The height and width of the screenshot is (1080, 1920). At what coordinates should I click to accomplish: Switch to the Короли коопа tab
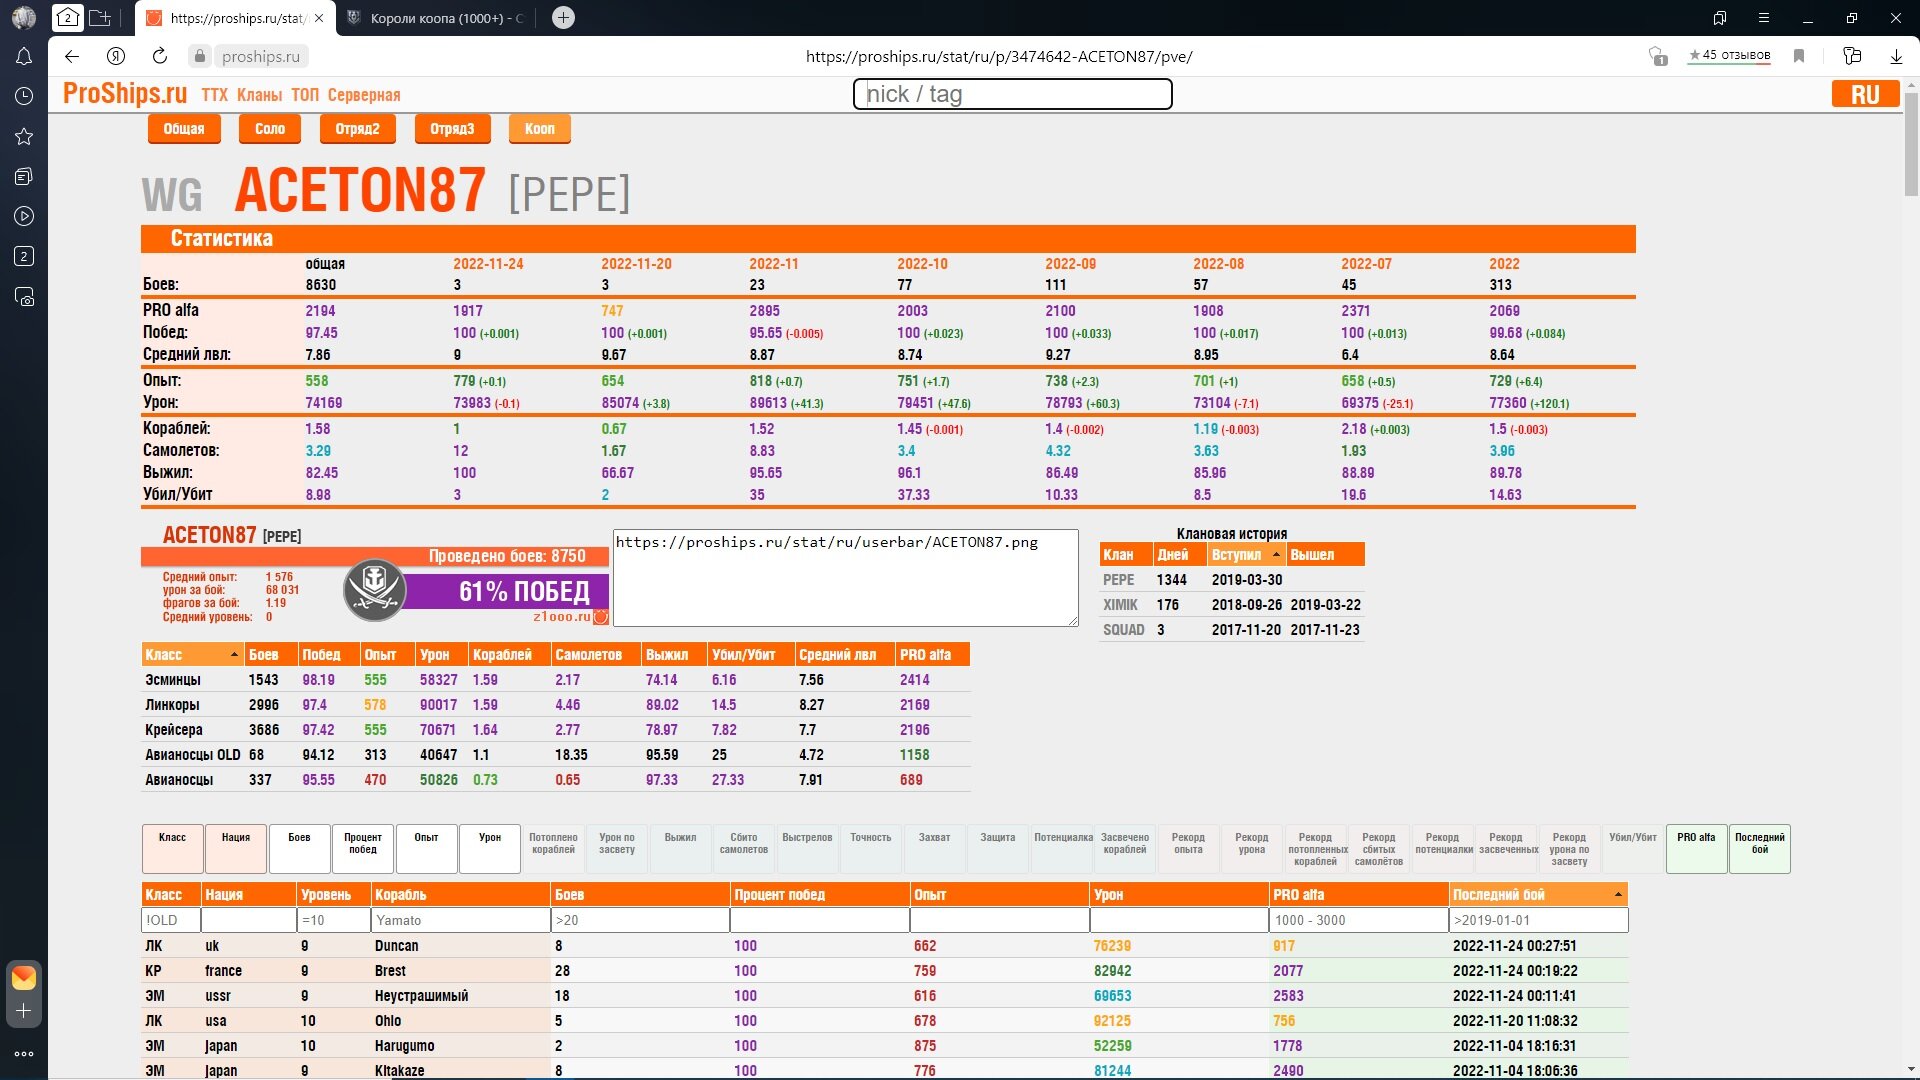coord(436,18)
